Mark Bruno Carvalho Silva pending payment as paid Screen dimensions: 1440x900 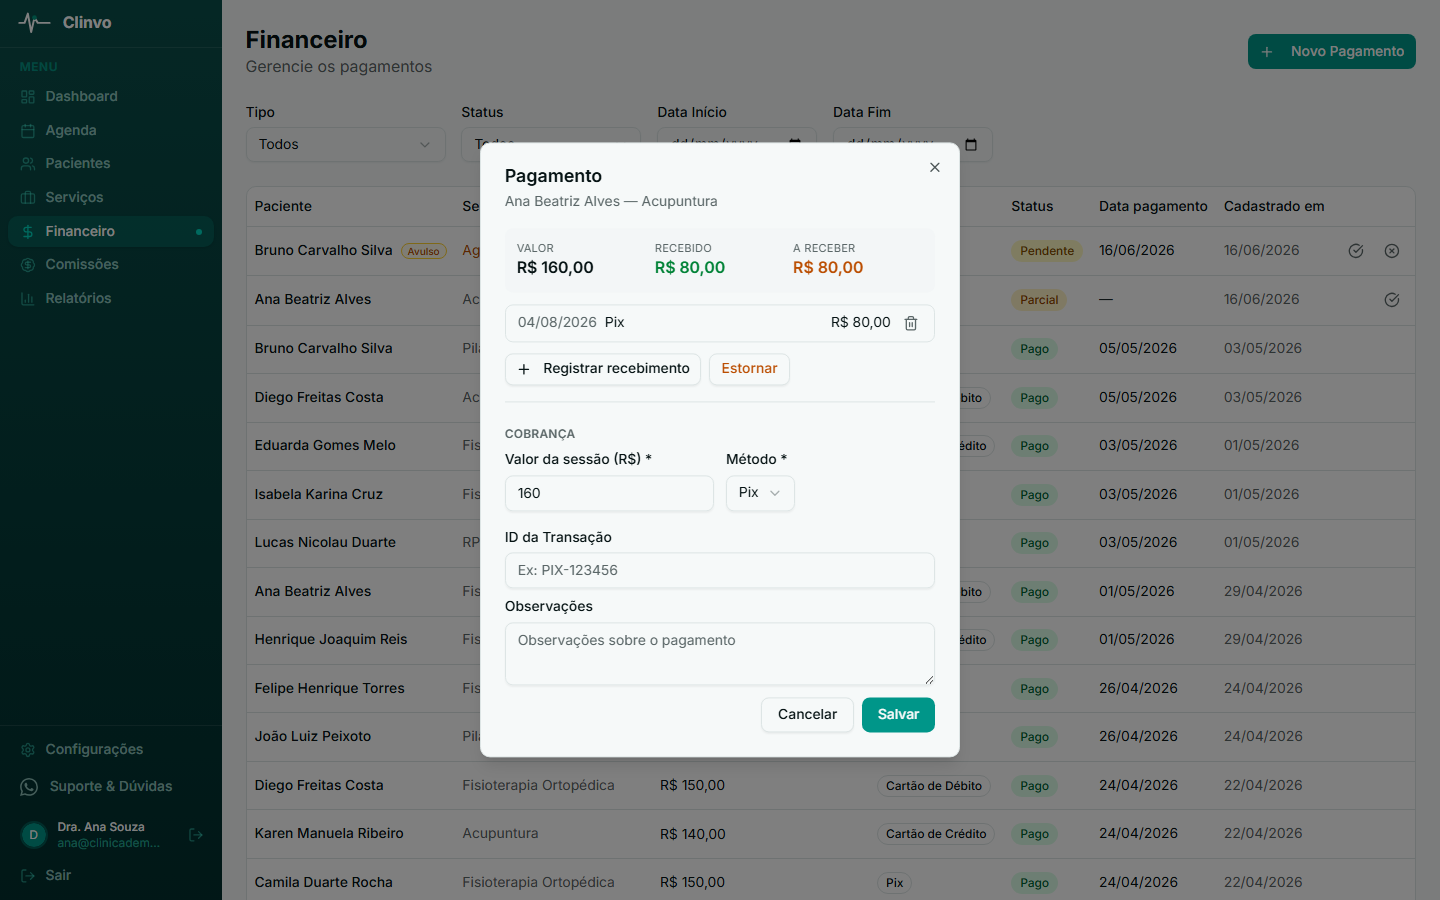pos(1356,251)
